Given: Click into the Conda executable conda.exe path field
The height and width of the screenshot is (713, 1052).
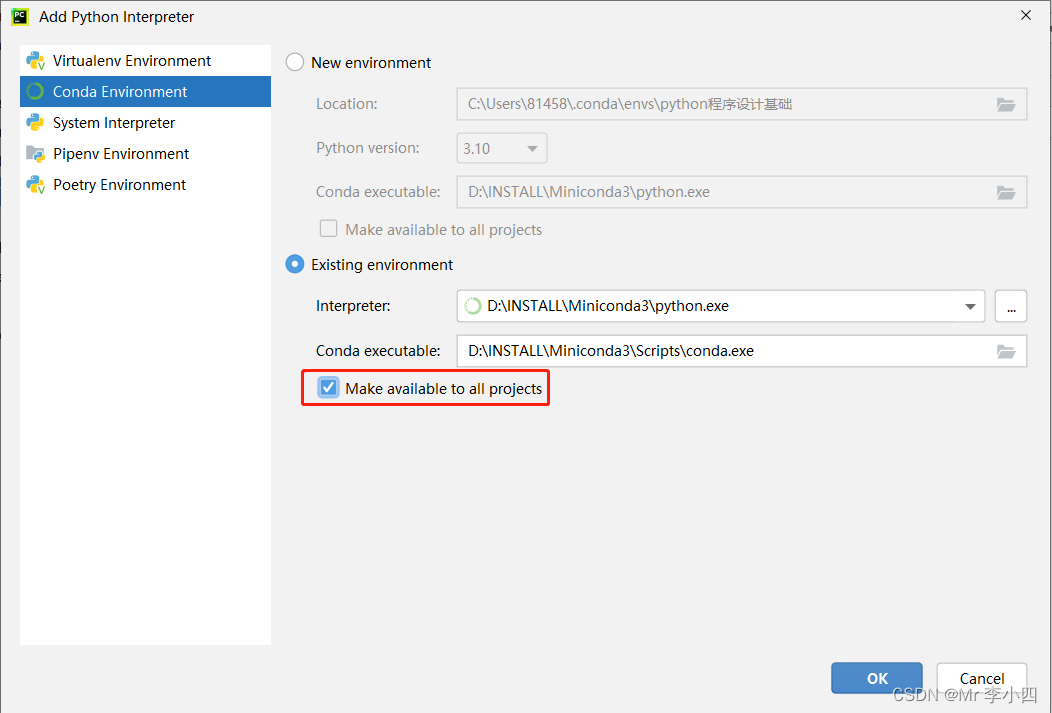Looking at the screenshot, I should click(720, 351).
